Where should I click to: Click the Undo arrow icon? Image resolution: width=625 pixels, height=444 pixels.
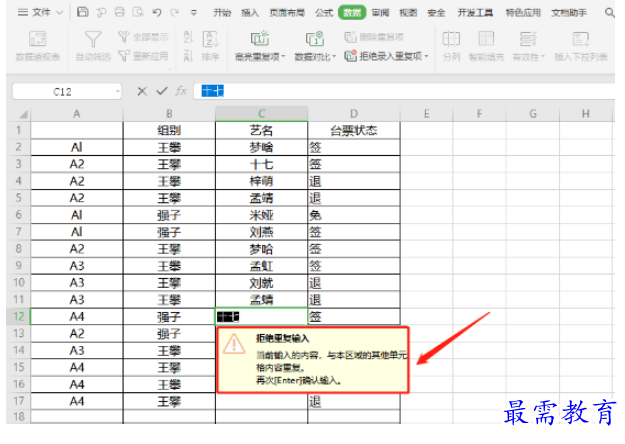click(157, 12)
